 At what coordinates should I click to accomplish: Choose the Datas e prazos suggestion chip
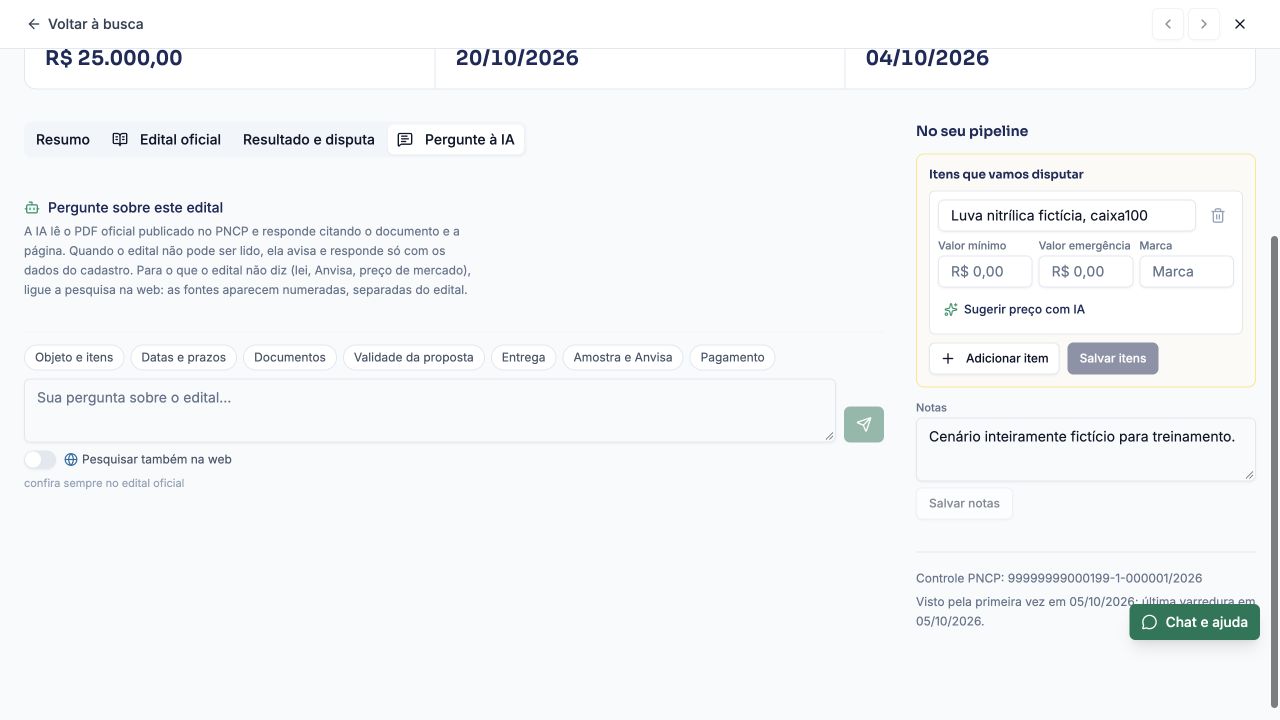184,357
